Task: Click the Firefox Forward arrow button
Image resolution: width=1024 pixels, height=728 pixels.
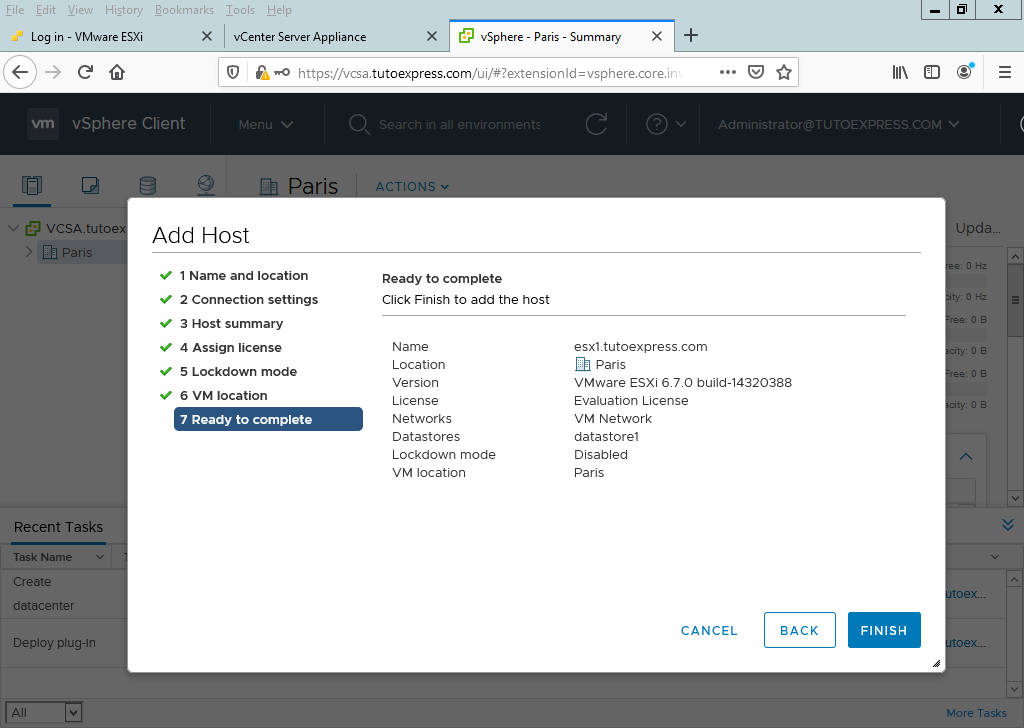Action: [x=53, y=72]
